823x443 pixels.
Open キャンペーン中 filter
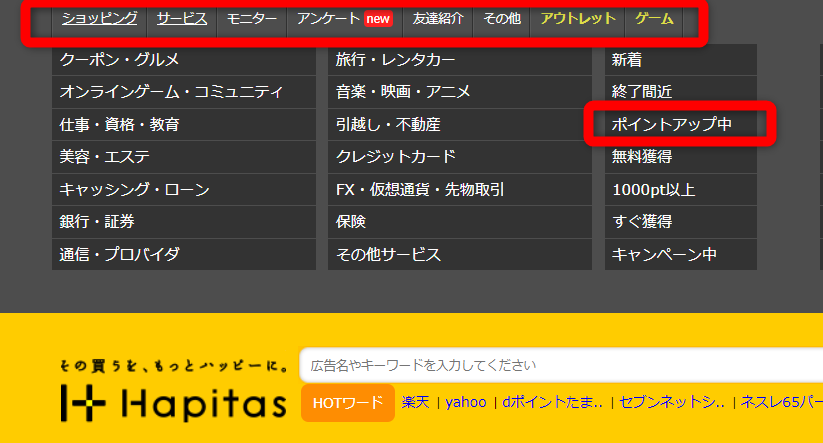point(681,254)
